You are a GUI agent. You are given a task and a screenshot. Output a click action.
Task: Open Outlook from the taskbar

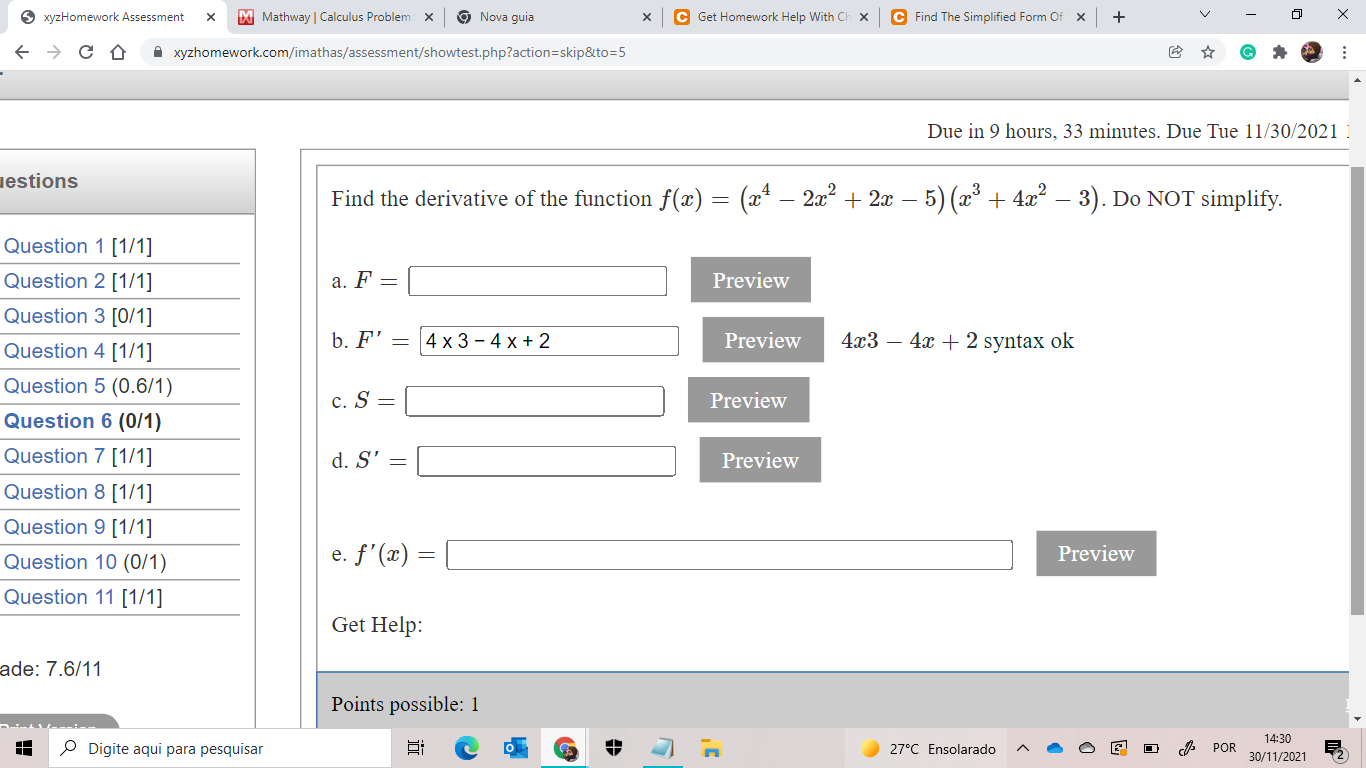tap(515, 748)
